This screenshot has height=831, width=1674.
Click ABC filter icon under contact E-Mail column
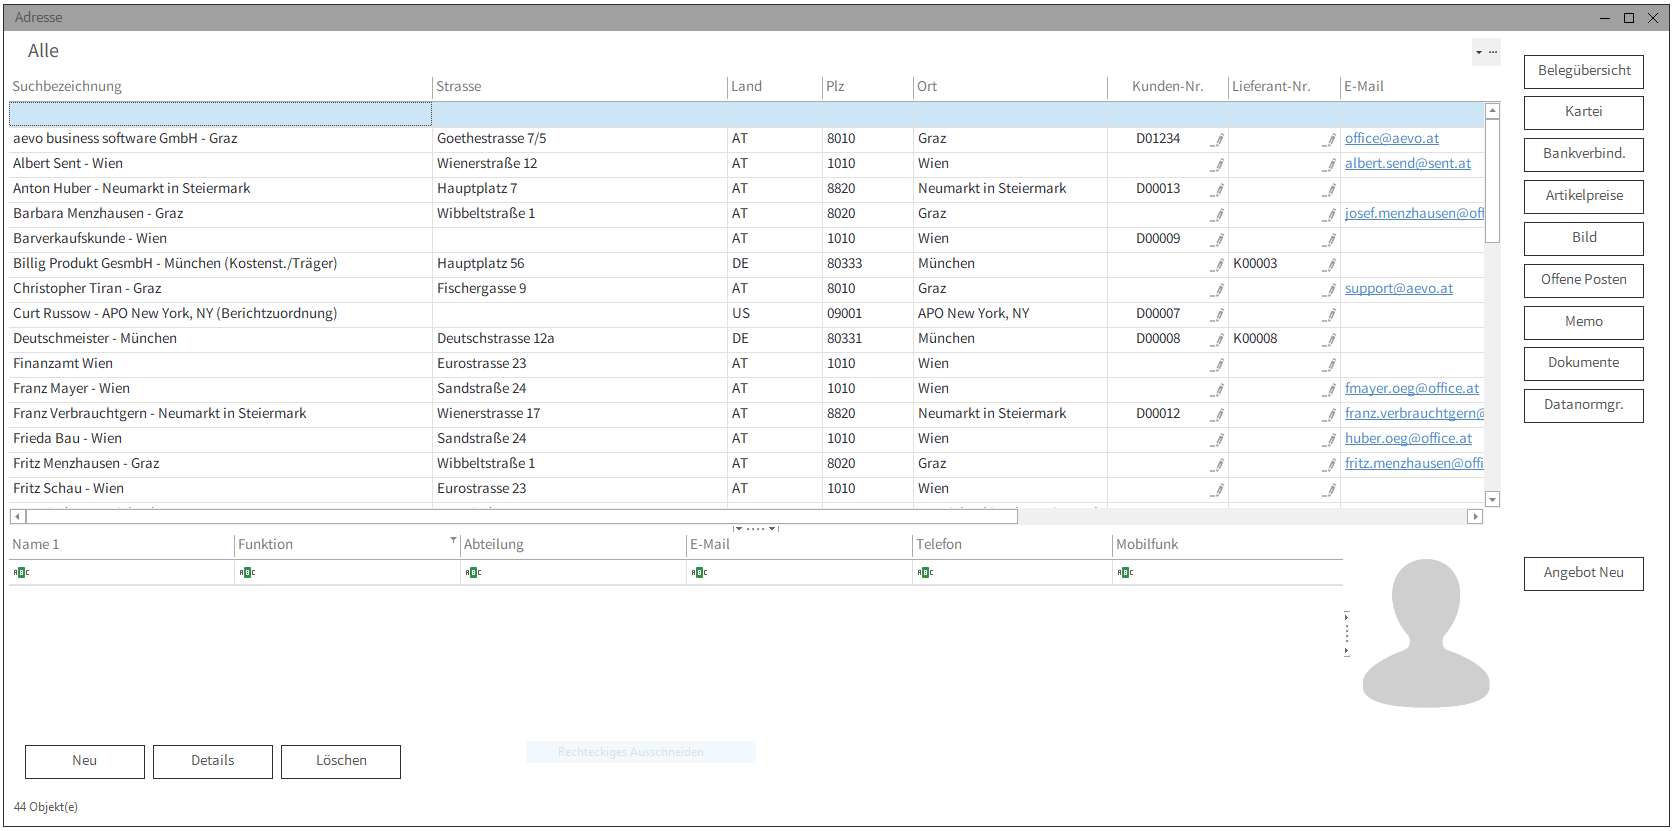[699, 572]
